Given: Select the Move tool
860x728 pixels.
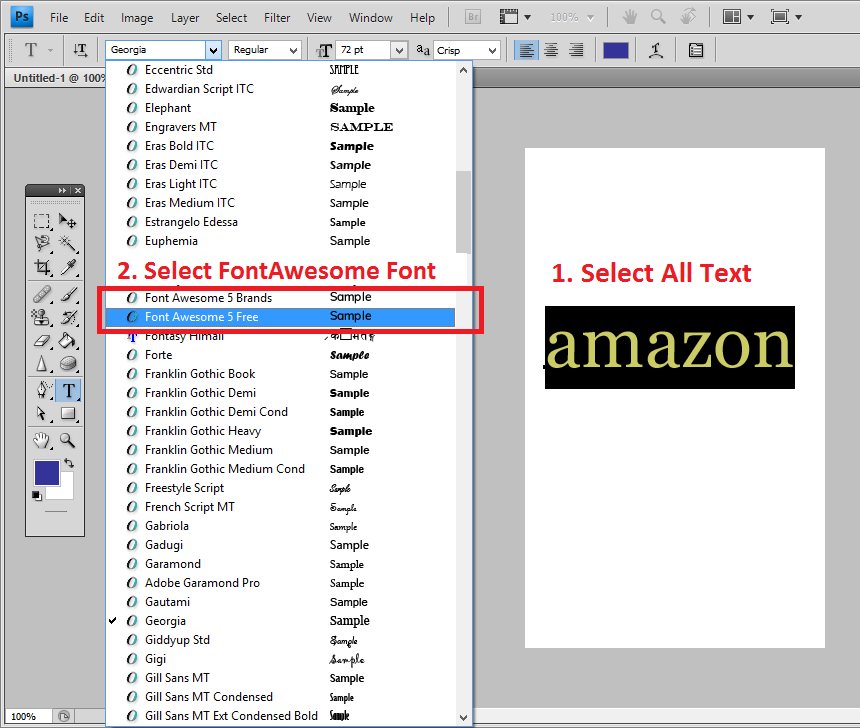Looking at the screenshot, I should point(68,221).
